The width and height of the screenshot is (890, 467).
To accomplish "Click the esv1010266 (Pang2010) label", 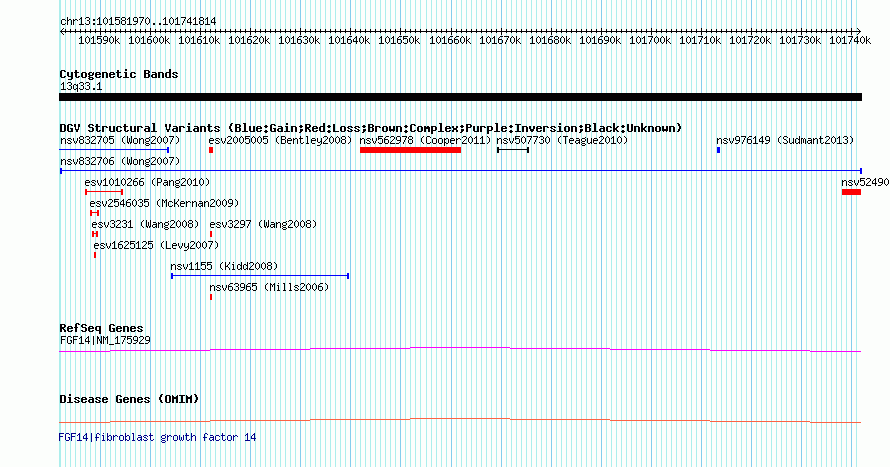I will click(x=147, y=182).
